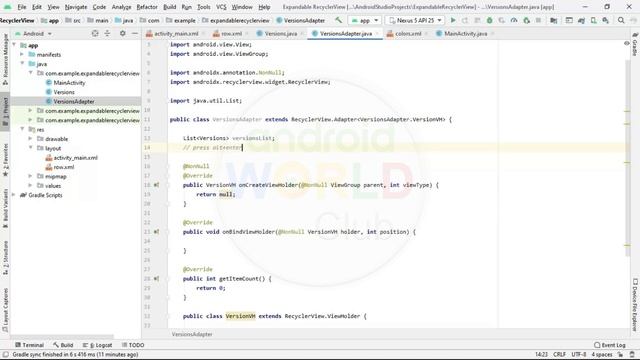Expand the Gradle Scripts node

[x=14, y=195]
